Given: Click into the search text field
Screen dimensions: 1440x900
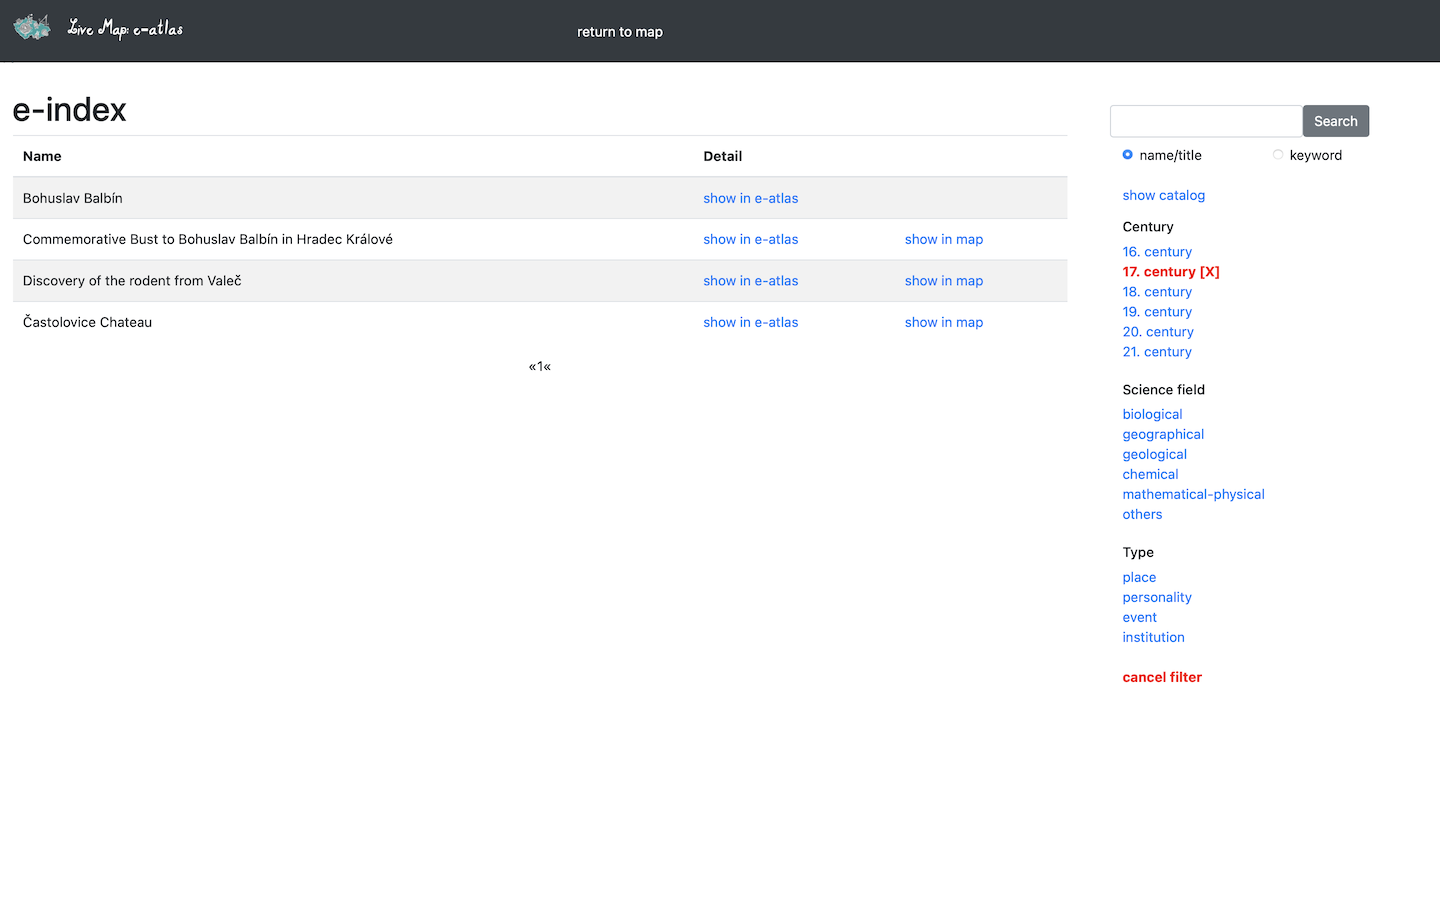Looking at the screenshot, I should click(1205, 121).
